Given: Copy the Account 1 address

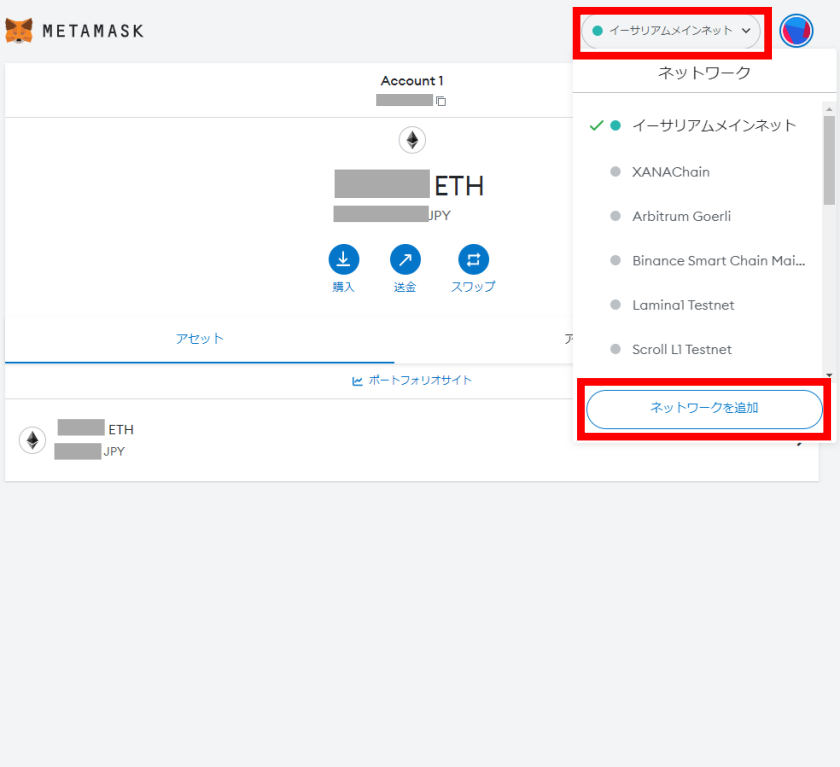Looking at the screenshot, I should click(441, 101).
